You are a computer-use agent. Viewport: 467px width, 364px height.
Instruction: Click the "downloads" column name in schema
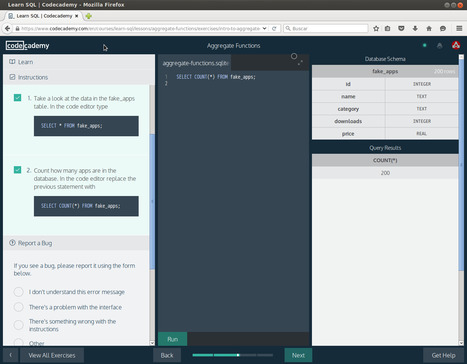click(x=348, y=121)
